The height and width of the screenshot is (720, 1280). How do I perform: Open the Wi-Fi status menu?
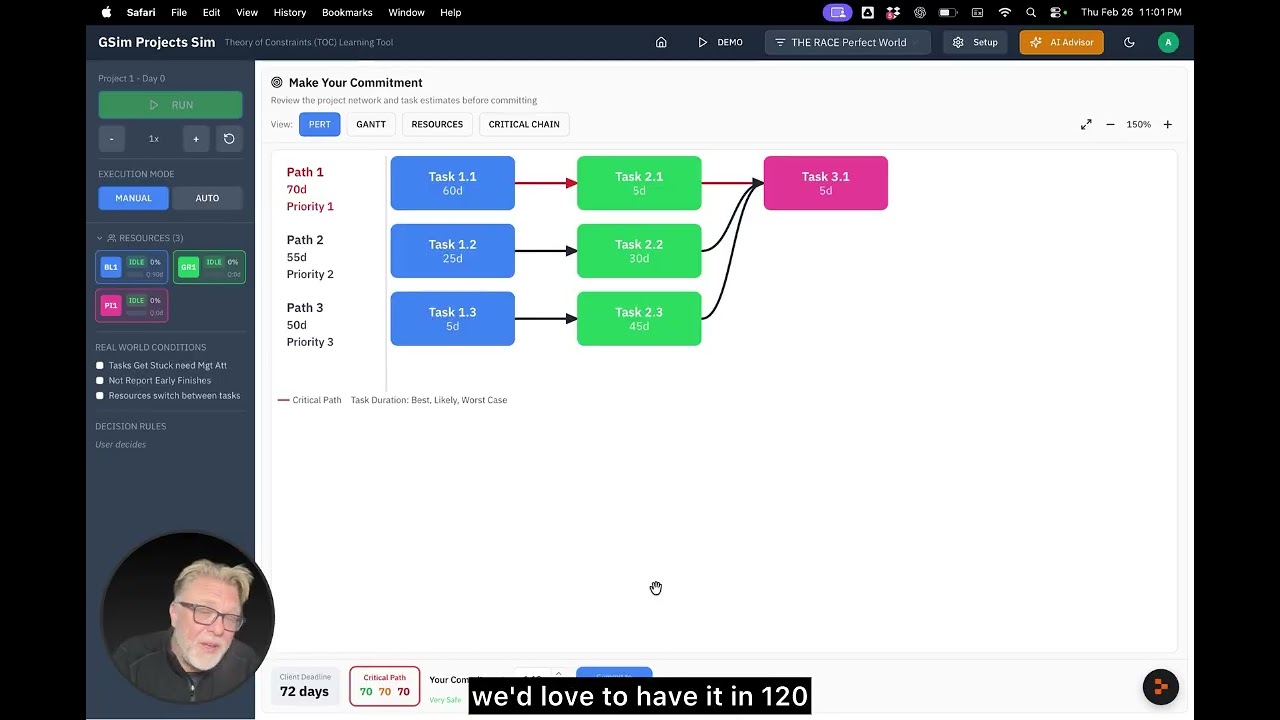(x=1005, y=12)
